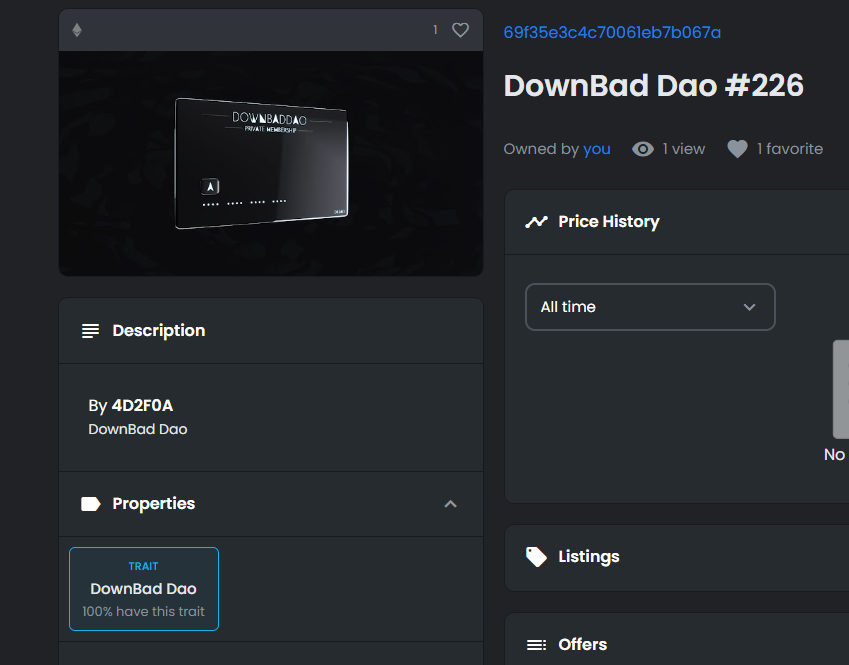Image resolution: width=849 pixels, height=665 pixels.
Task: Open the DownBad Dao membership card image
Action: pos(271,164)
